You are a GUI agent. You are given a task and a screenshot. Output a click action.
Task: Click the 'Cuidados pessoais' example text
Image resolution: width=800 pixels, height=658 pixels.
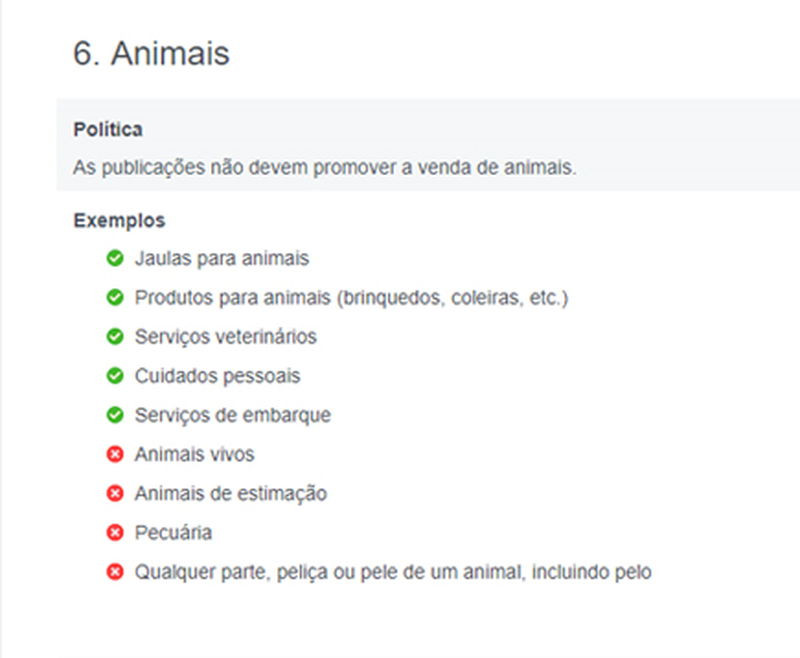[x=217, y=376]
